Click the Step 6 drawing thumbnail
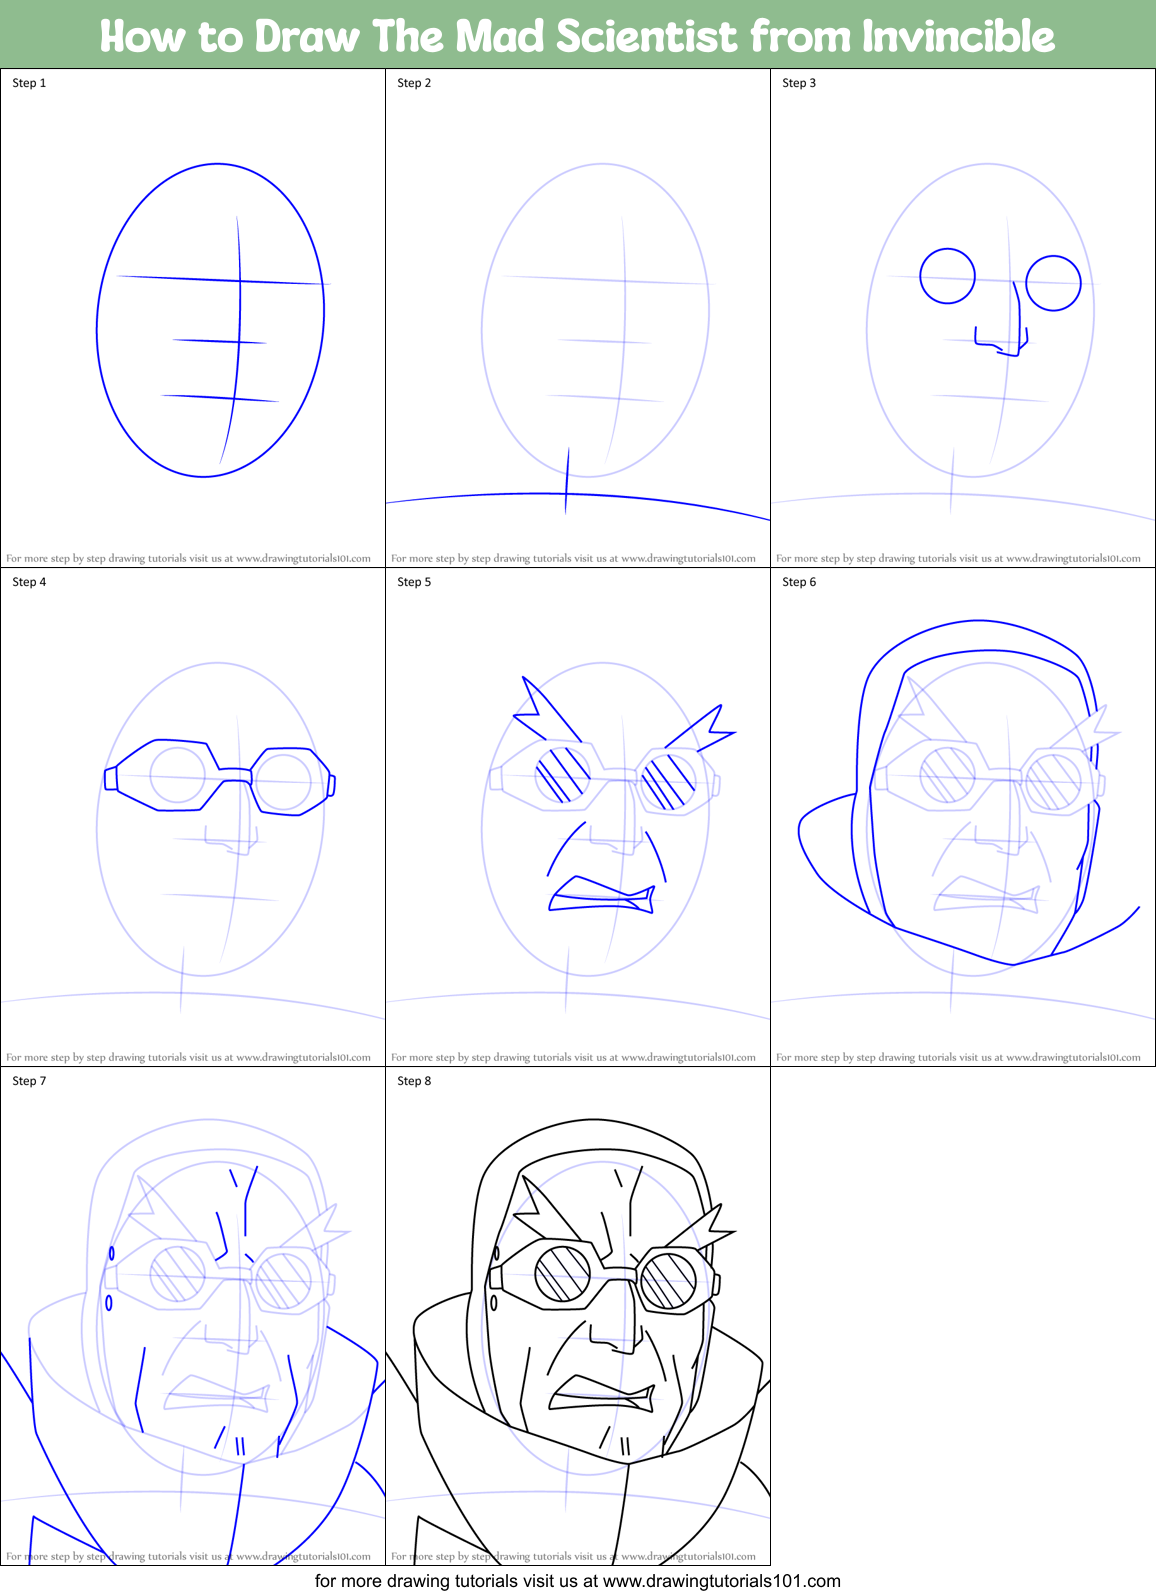 (x=963, y=817)
